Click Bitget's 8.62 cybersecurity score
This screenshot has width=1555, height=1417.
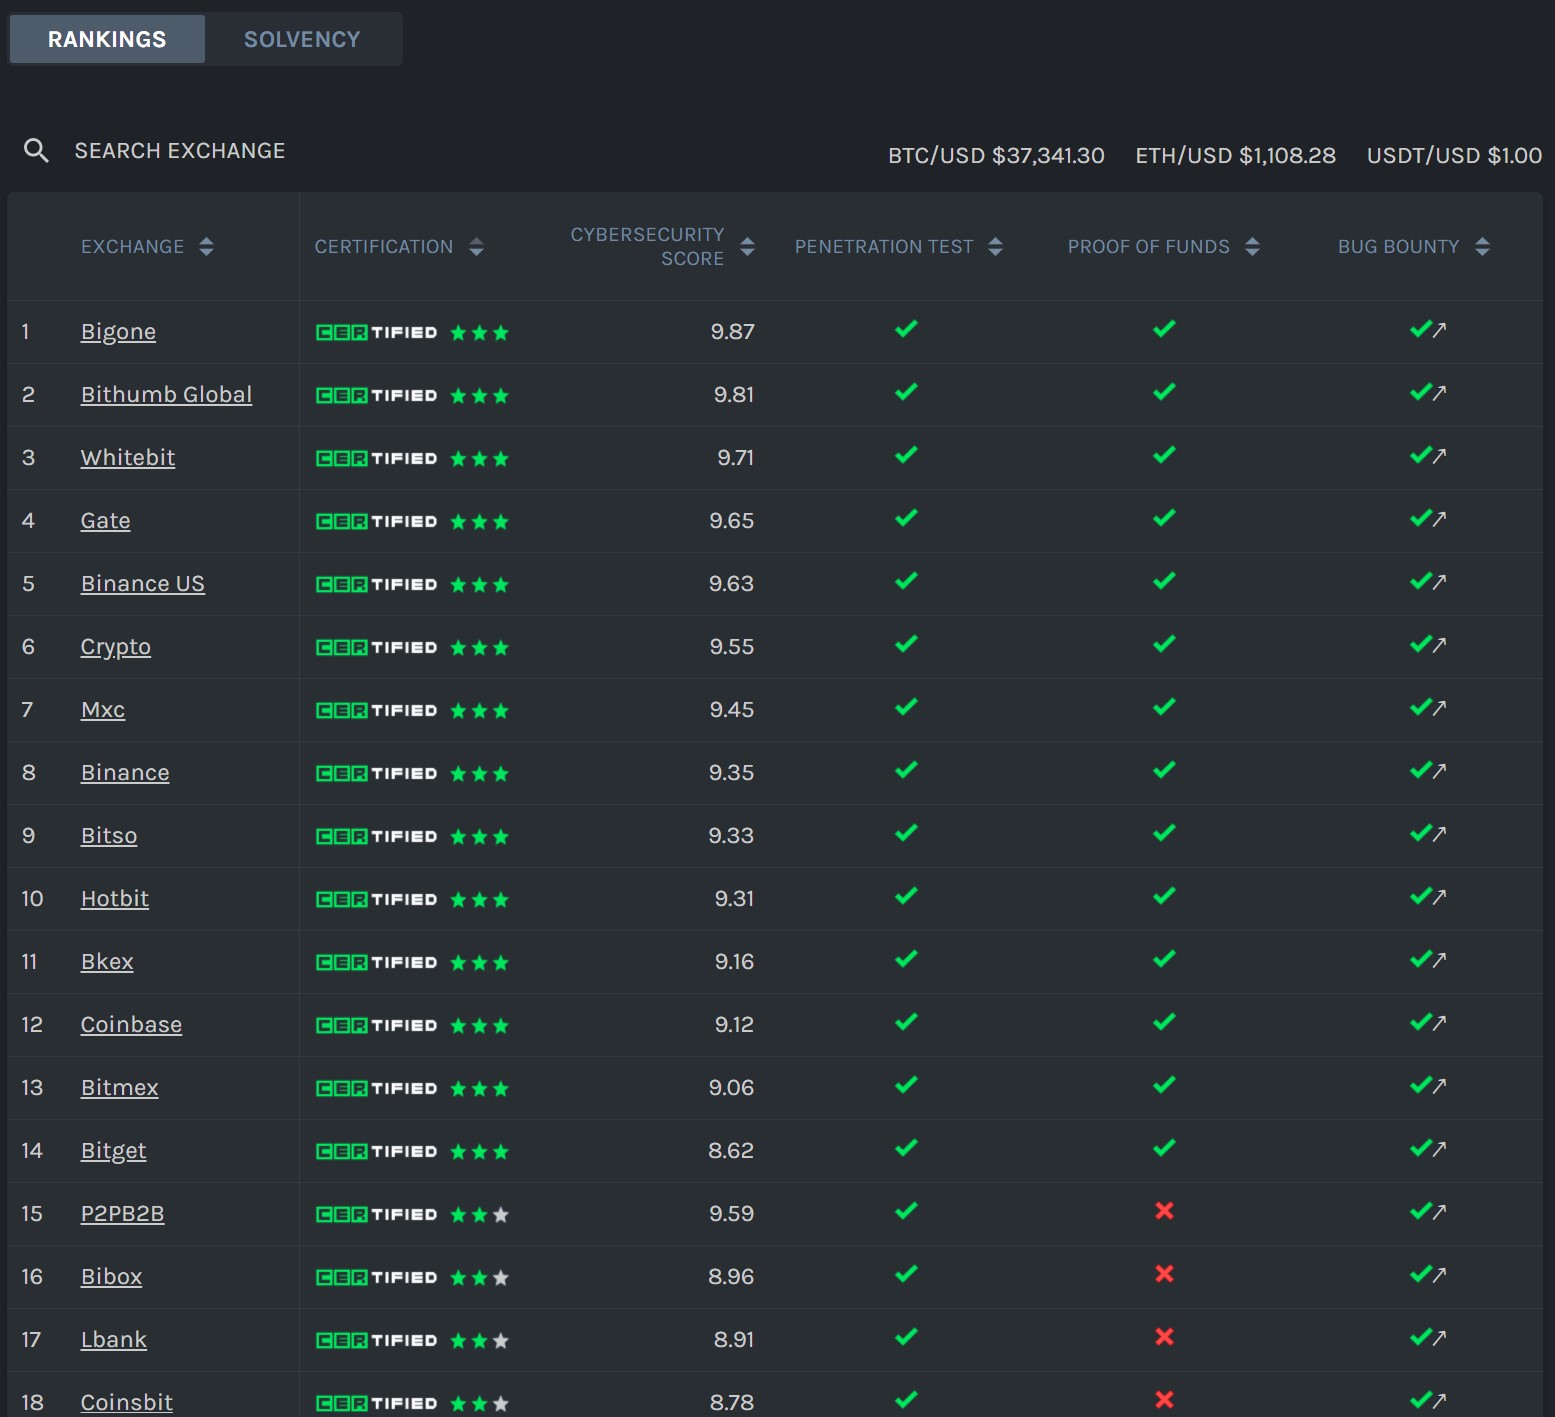(731, 1151)
